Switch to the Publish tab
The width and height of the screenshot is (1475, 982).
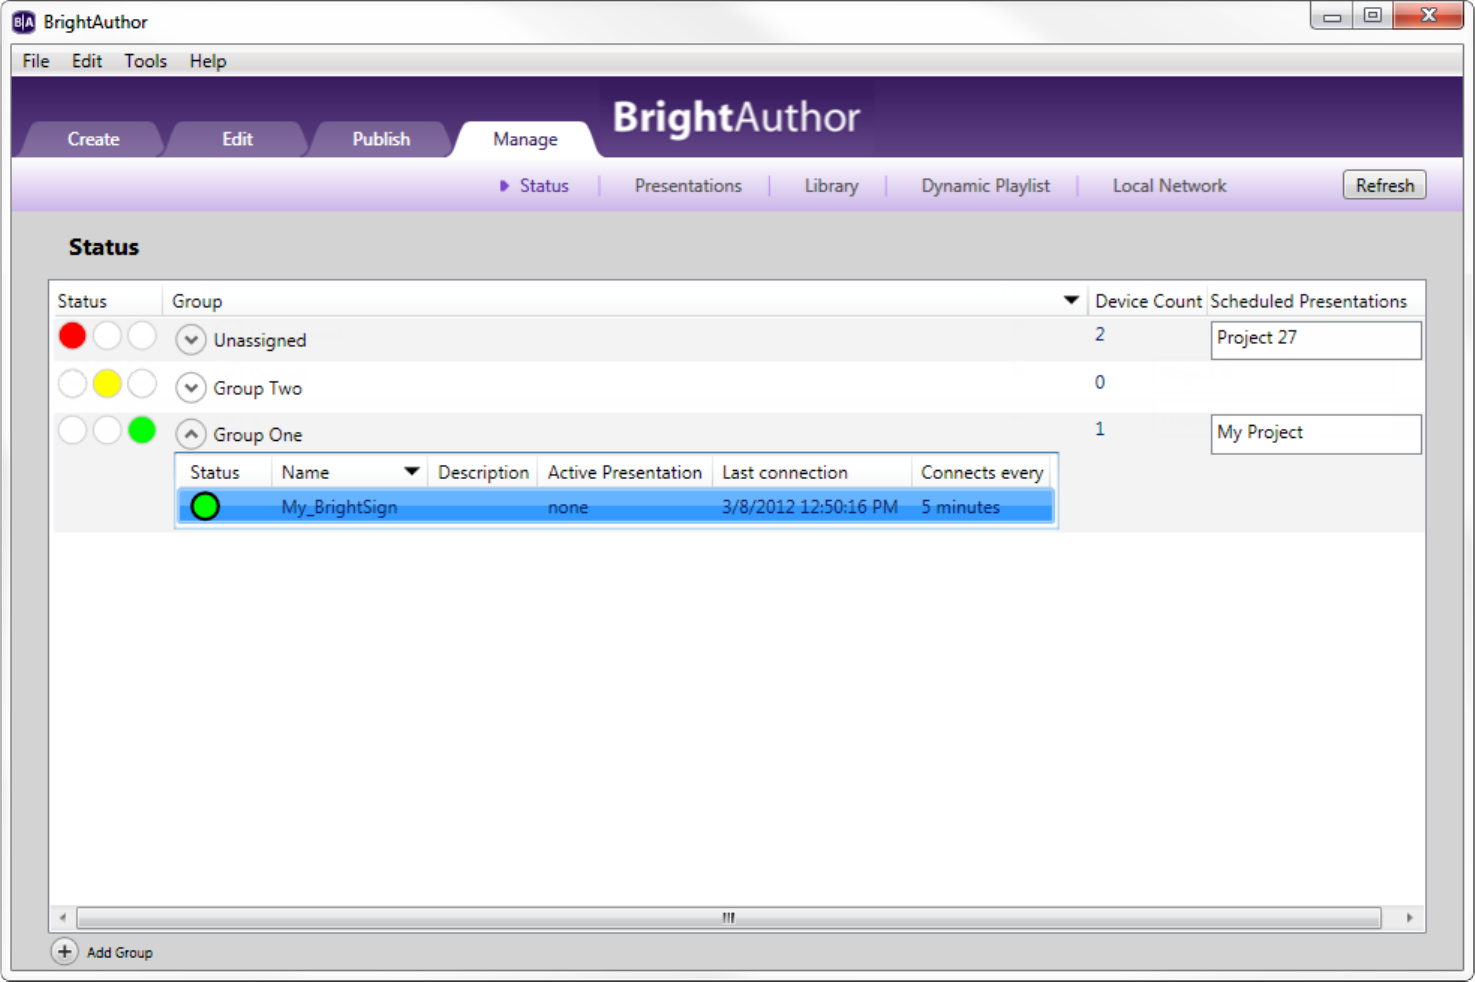[x=381, y=139]
